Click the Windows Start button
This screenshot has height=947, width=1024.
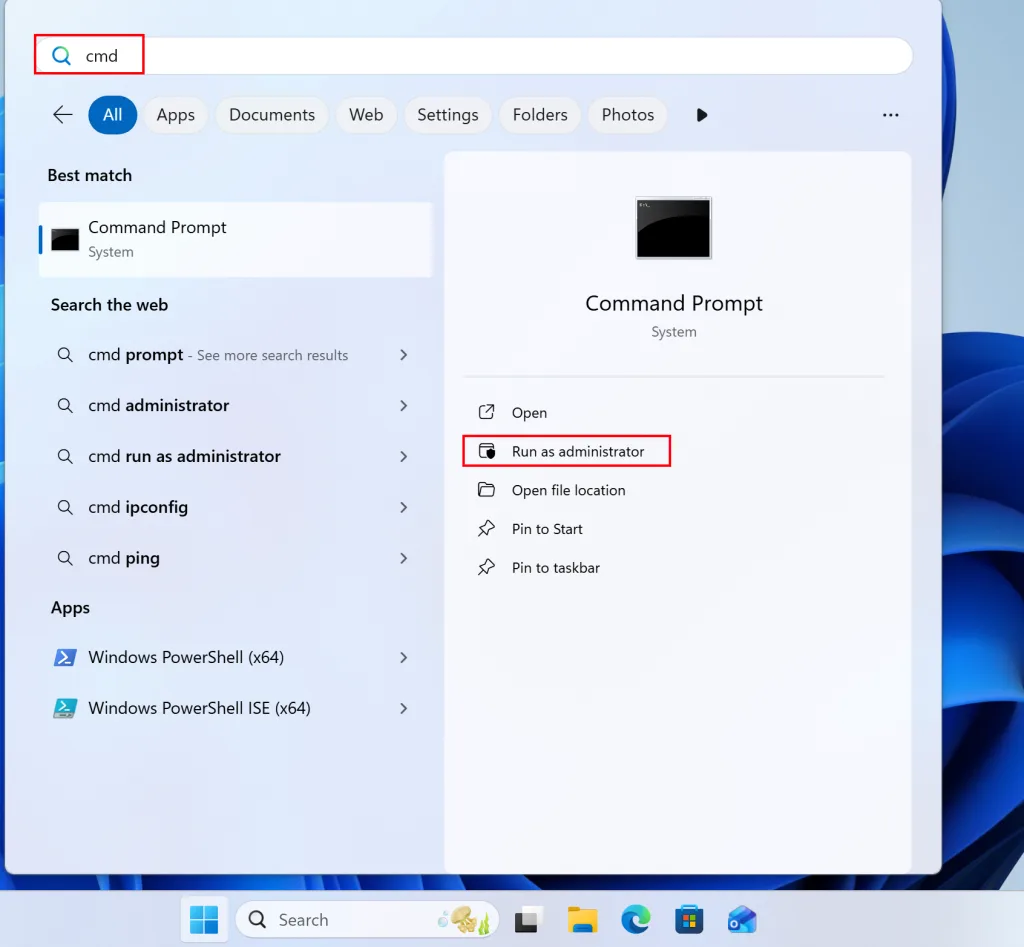pyautogui.click(x=204, y=919)
